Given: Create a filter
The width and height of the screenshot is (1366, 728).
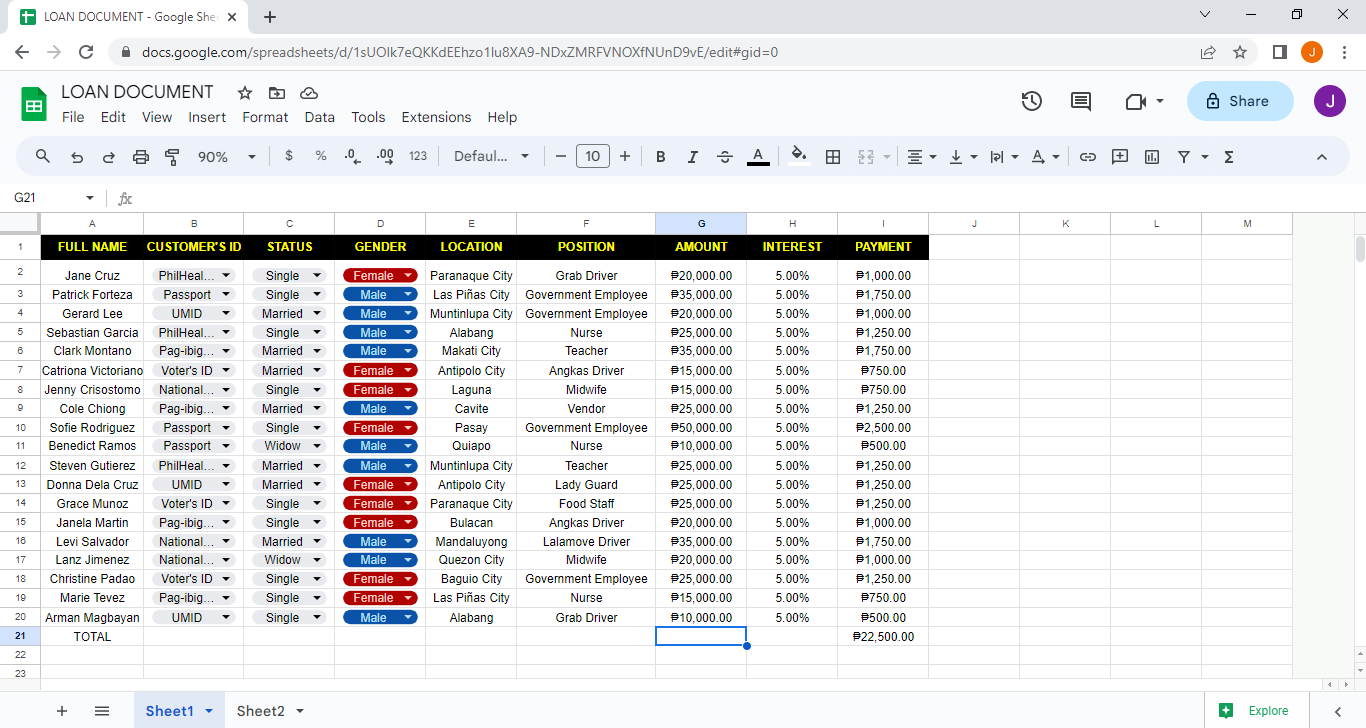Looking at the screenshot, I should point(1184,157).
